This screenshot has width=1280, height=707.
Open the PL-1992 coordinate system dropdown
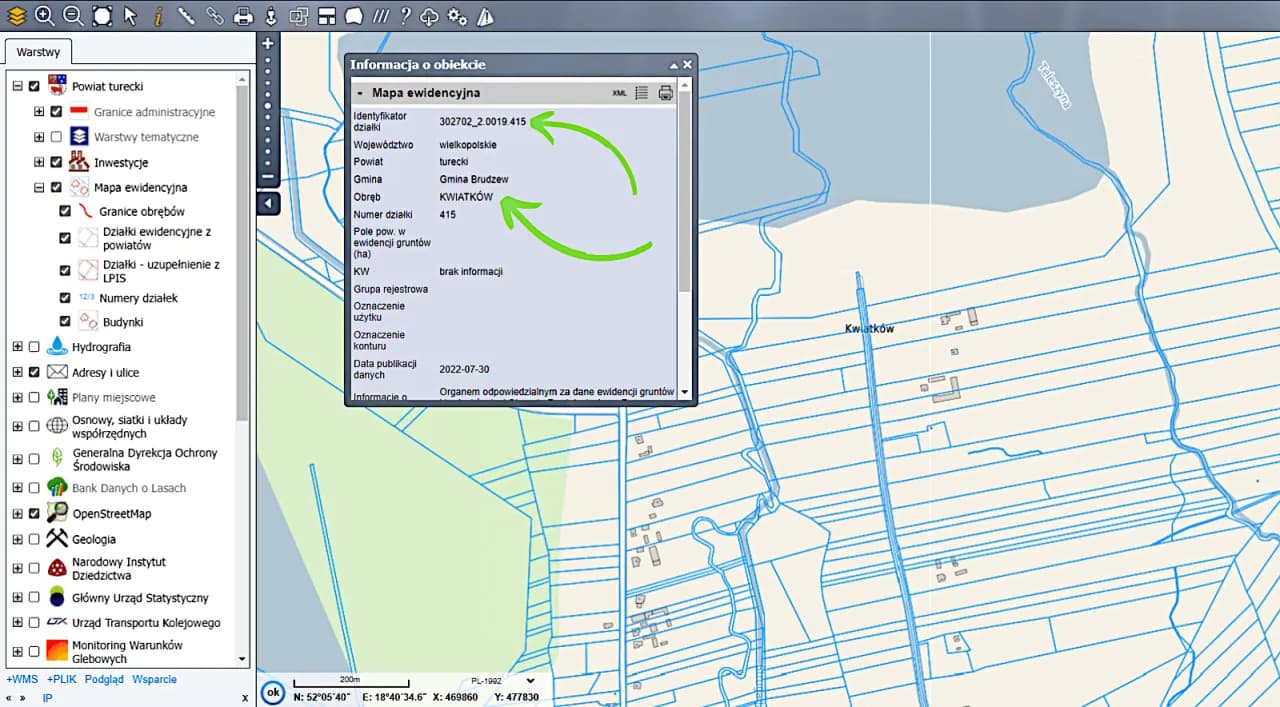[502, 681]
